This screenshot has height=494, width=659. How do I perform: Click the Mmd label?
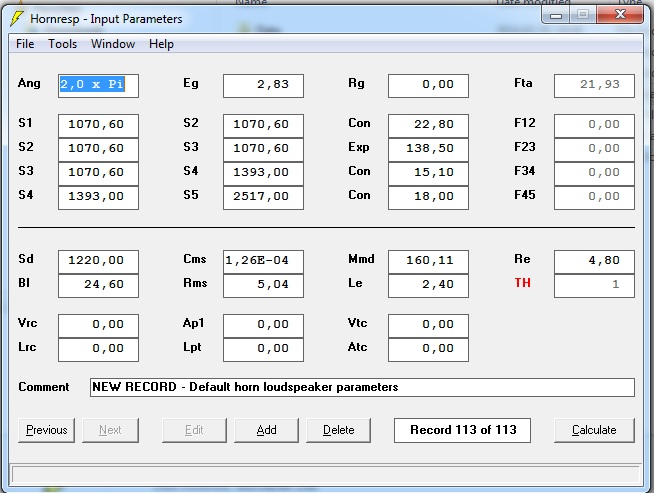point(361,259)
